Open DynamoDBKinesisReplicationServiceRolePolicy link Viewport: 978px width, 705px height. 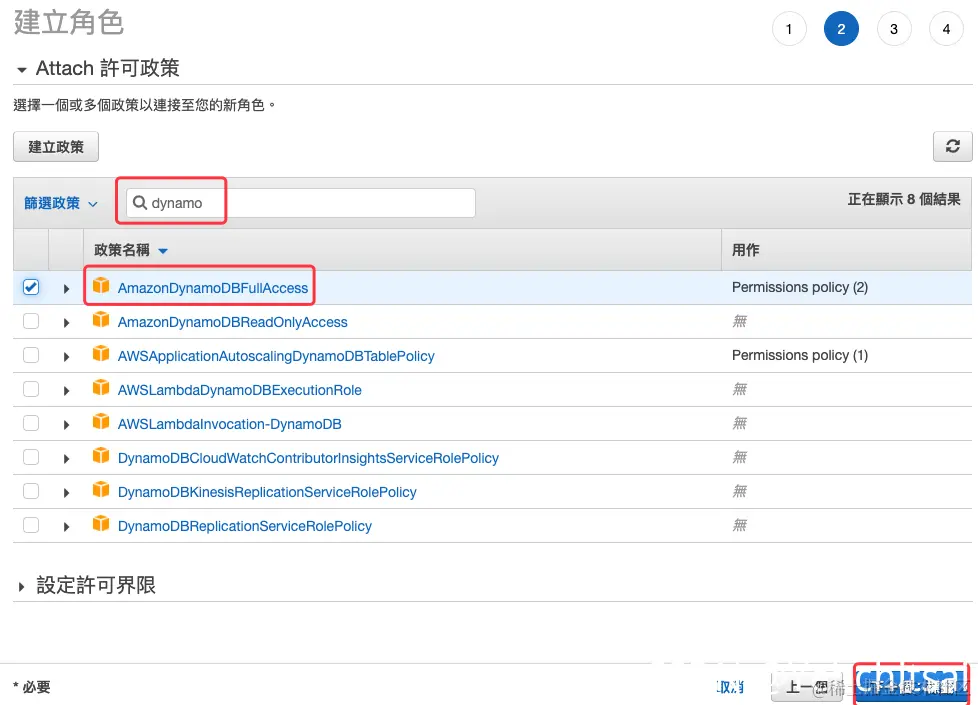pyautogui.click(x=267, y=492)
